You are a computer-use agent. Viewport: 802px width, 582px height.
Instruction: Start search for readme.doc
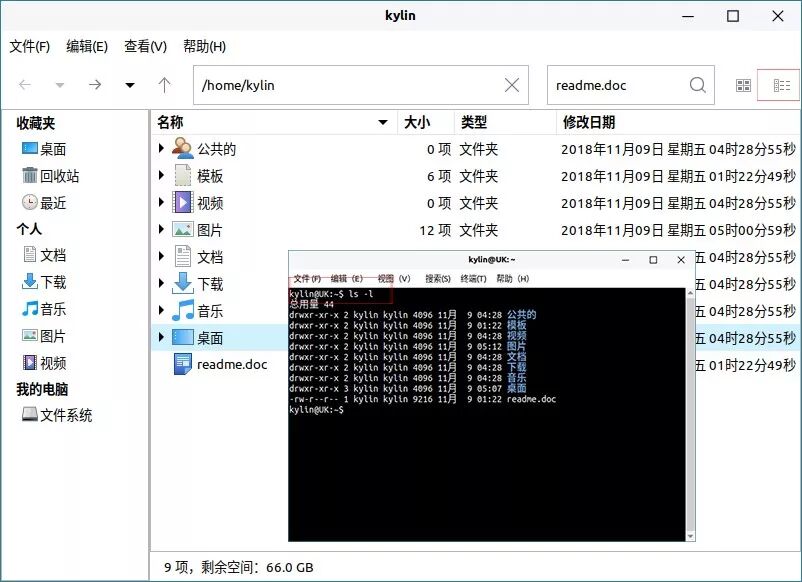point(697,85)
